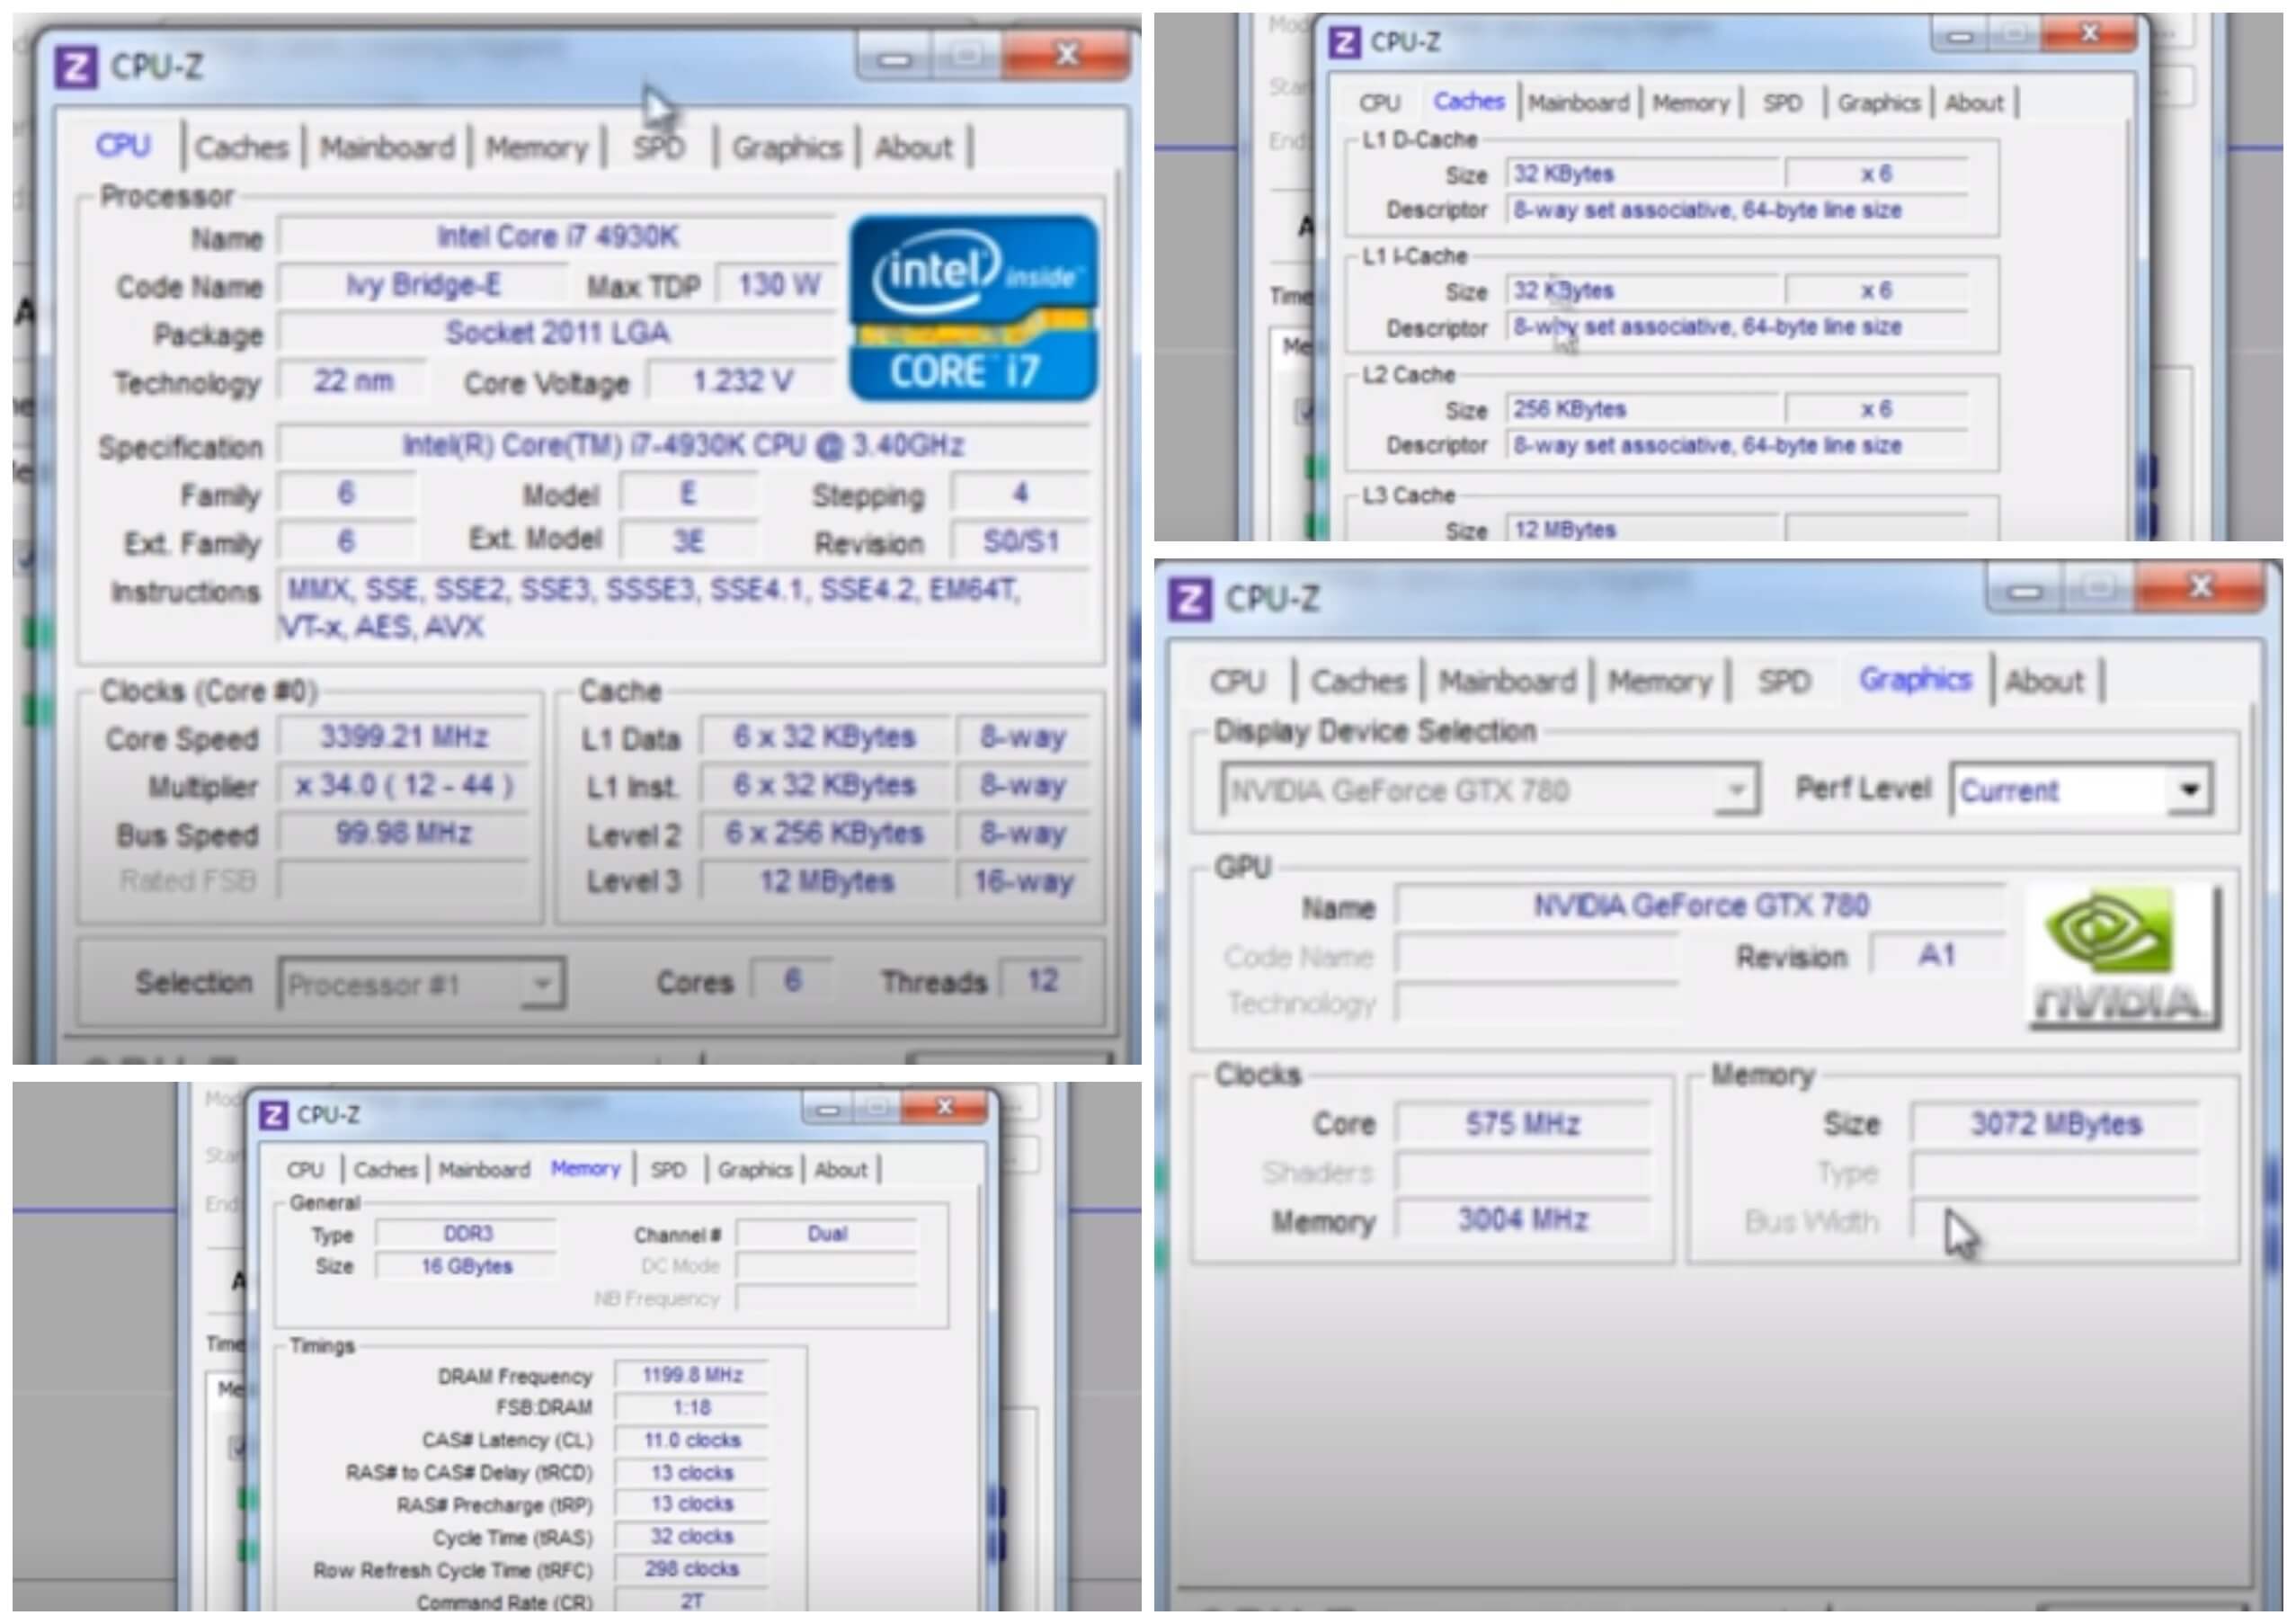Close the memory-timings CPU-Z window

pyautogui.click(x=944, y=1106)
